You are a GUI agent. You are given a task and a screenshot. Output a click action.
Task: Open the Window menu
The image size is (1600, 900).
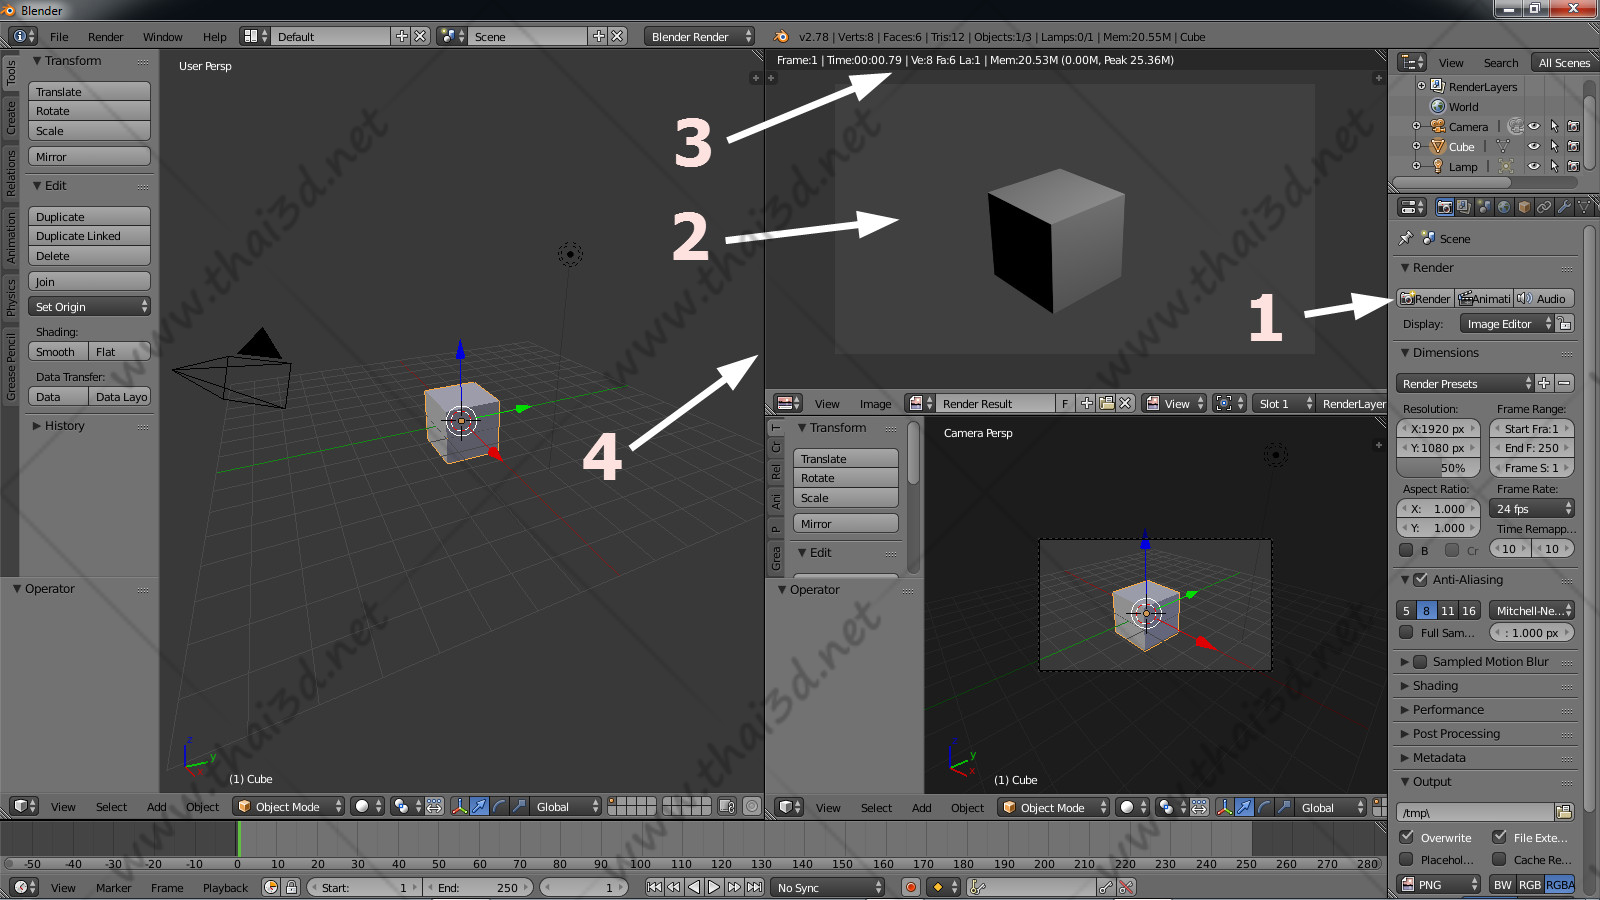(162, 37)
